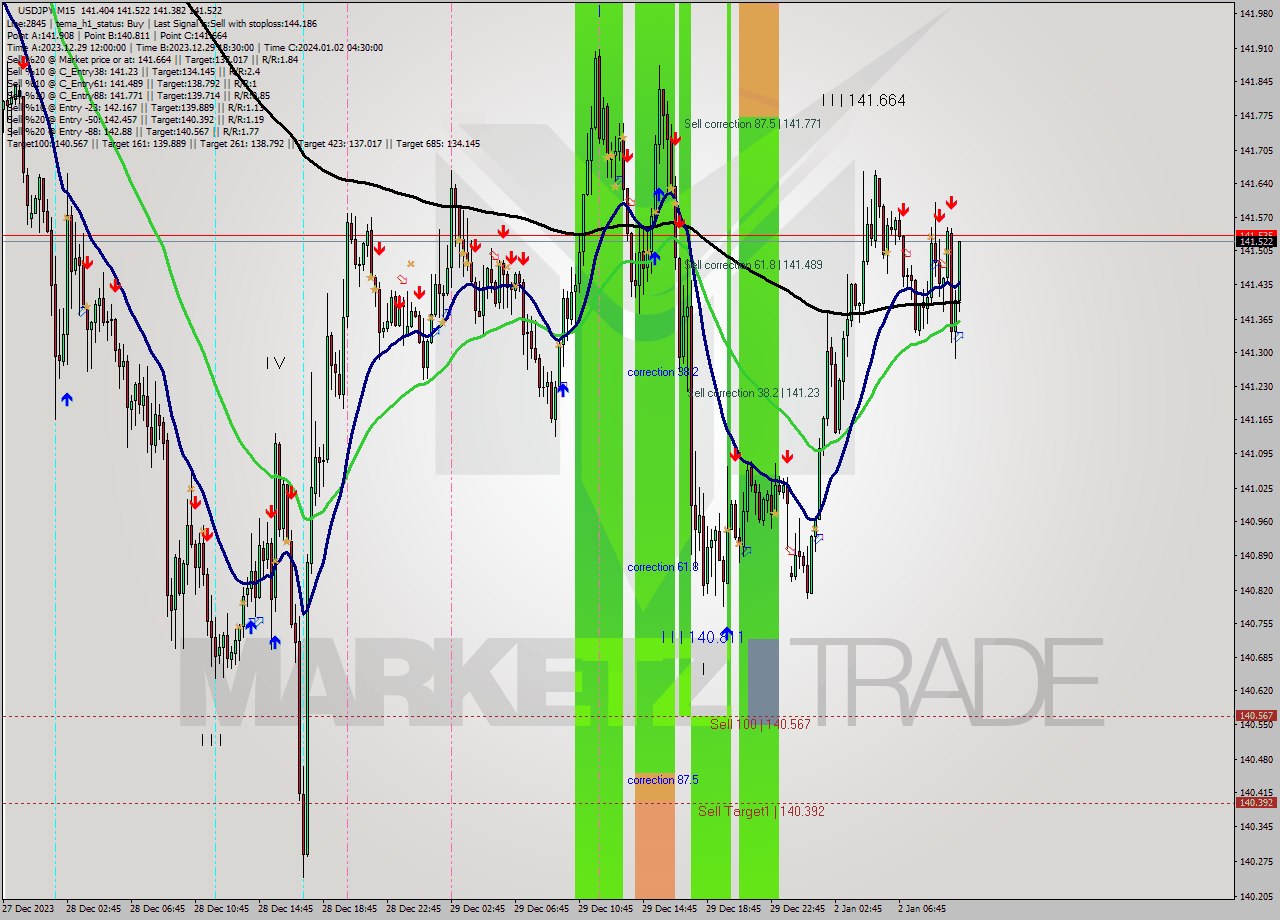
Task: Select the 'I I I 140.811' wave label
Action: pos(704,636)
